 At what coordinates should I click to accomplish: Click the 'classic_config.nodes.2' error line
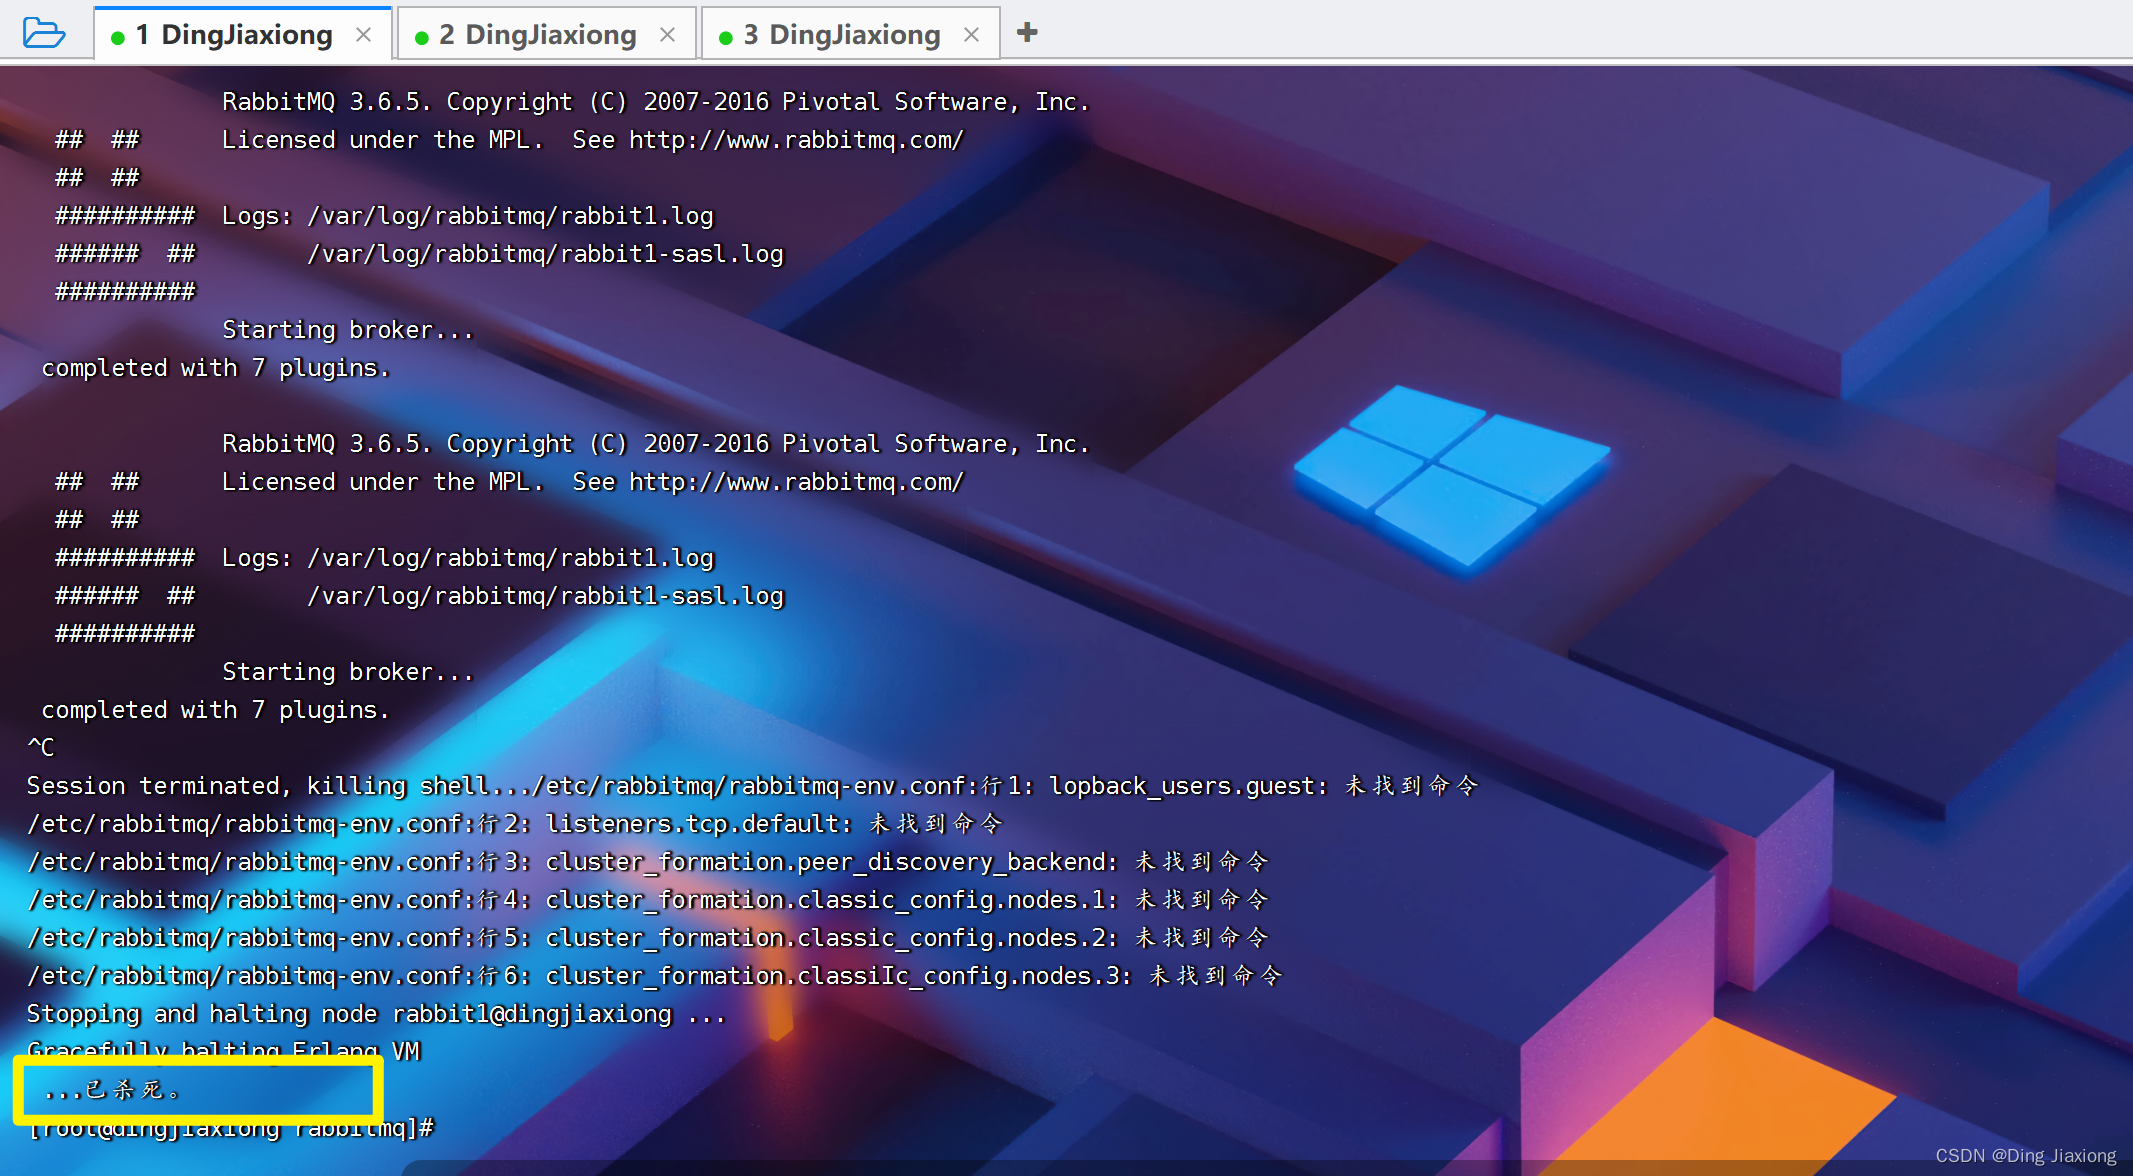(648, 938)
